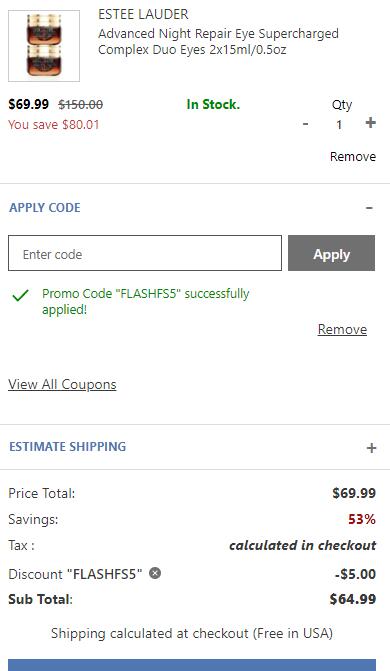Open the View All Coupons link

coord(62,384)
